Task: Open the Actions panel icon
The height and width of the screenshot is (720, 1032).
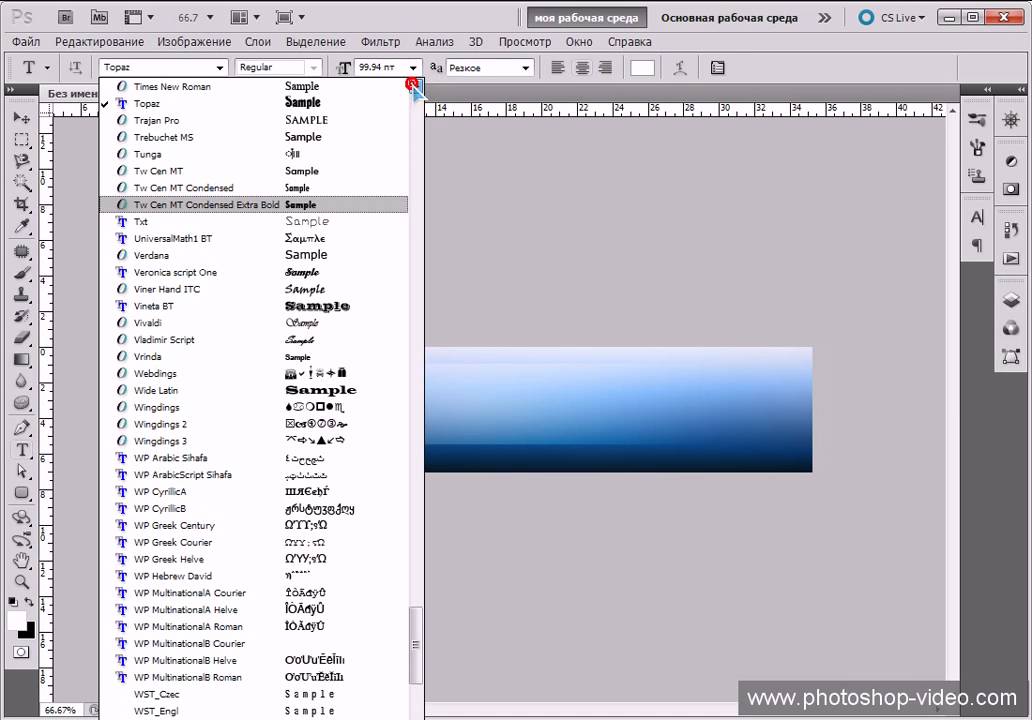Action: (1011, 259)
